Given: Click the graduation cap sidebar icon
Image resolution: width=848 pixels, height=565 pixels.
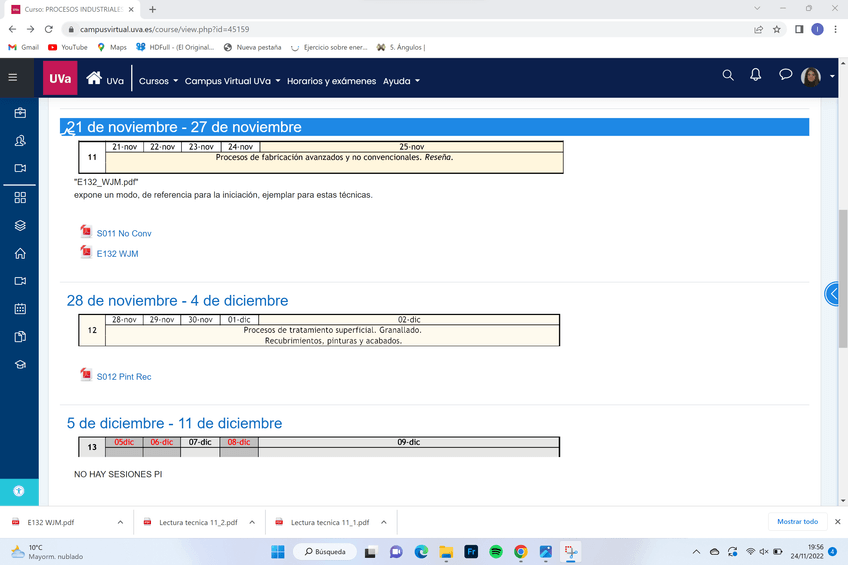Looking at the screenshot, I should pos(19,365).
